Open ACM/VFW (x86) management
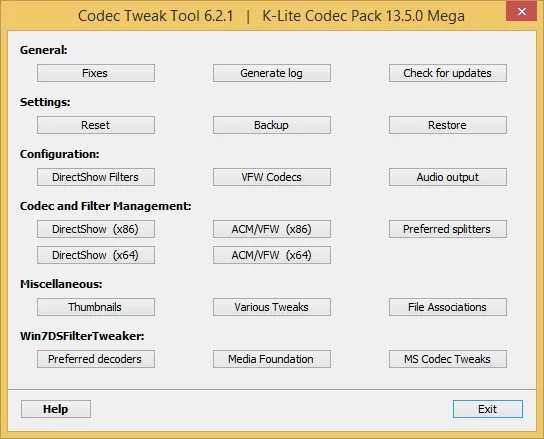Screen dimensions: 544x439 coord(272,229)
